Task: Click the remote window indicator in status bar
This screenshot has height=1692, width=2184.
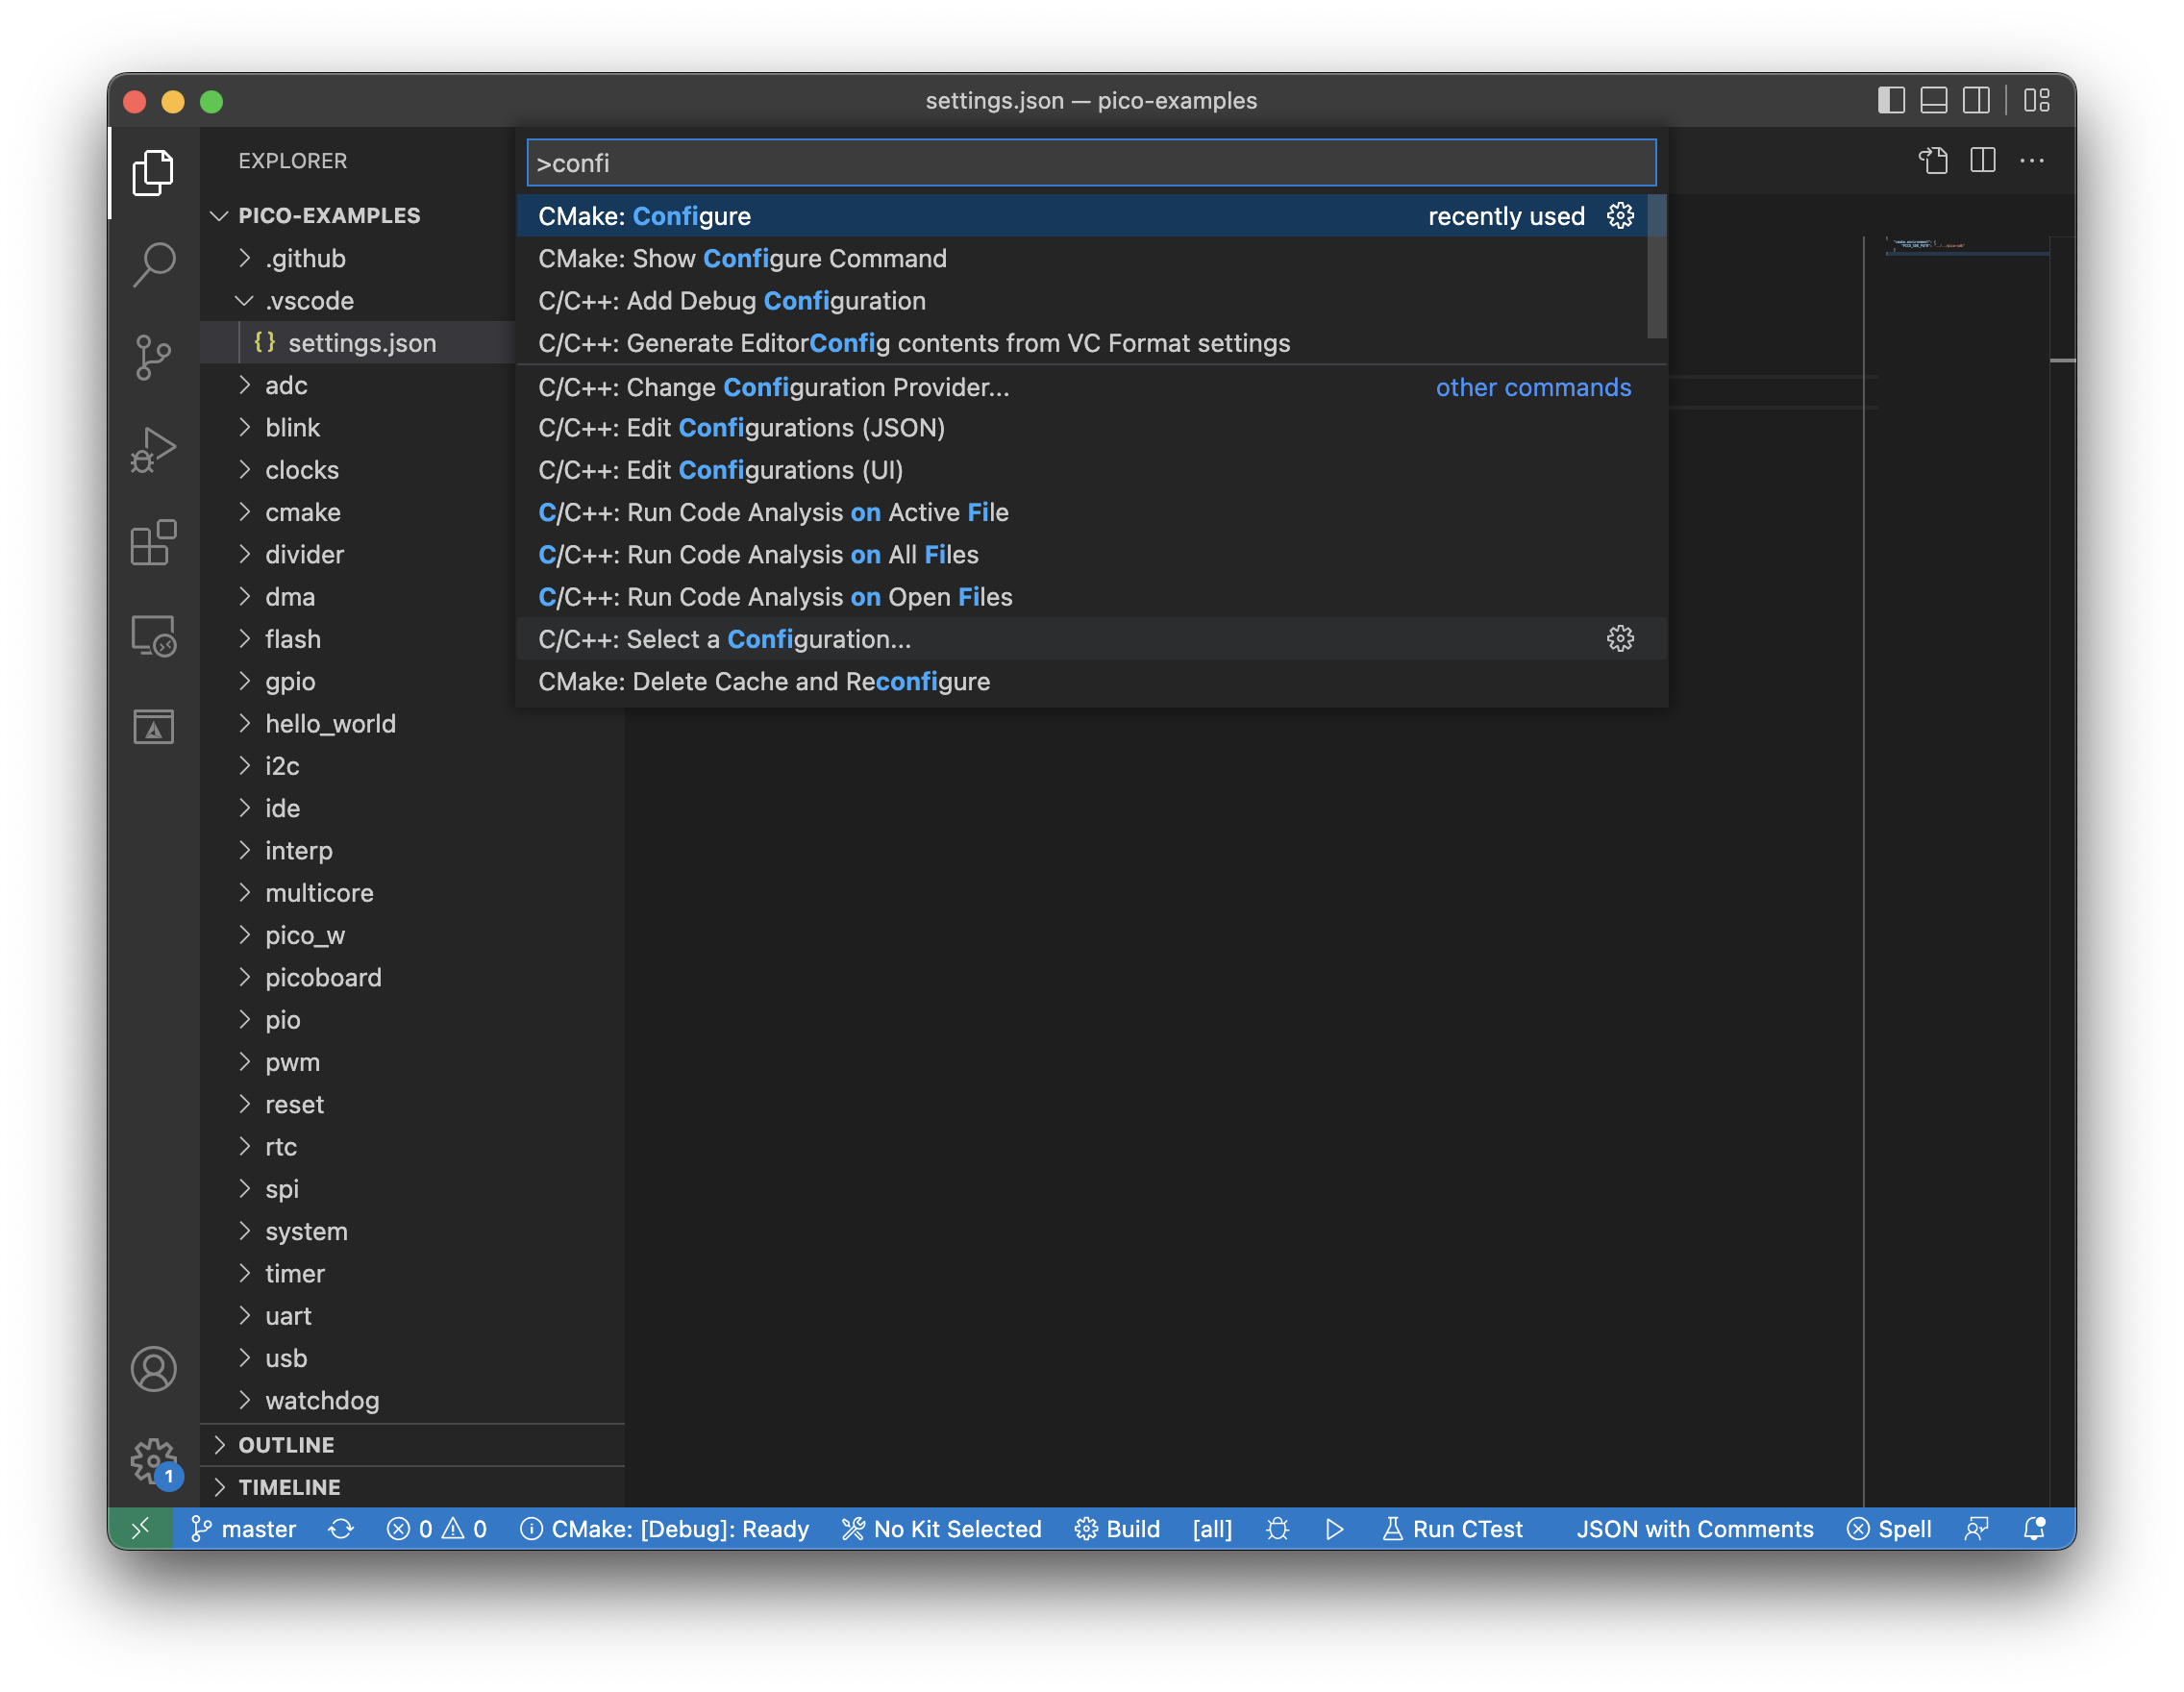Action: coord(141,1528)
